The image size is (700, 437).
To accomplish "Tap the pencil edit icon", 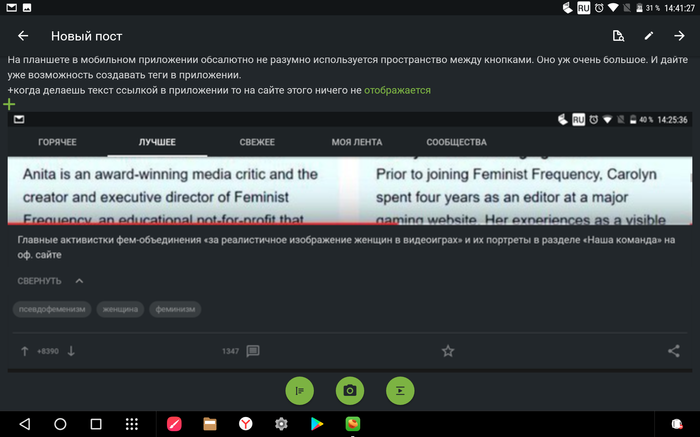I will coord(649,36).
